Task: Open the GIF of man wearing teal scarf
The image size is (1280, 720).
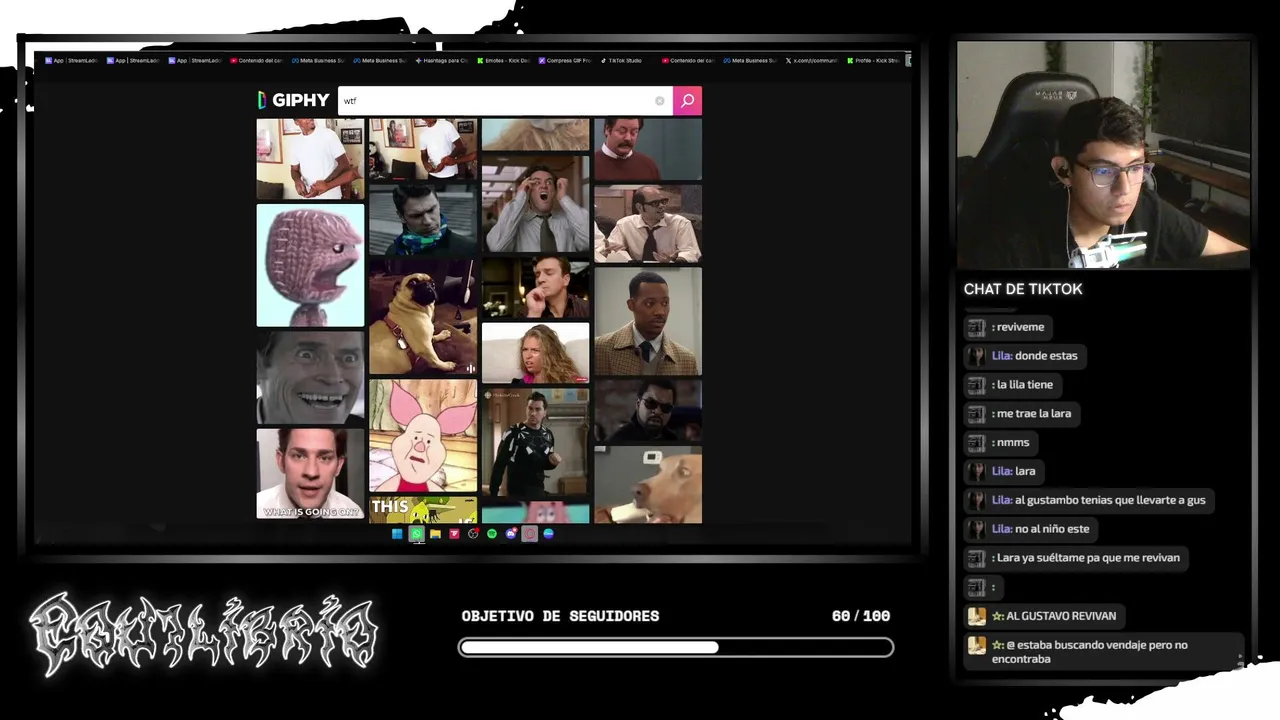Action: [x=423, y=220]
